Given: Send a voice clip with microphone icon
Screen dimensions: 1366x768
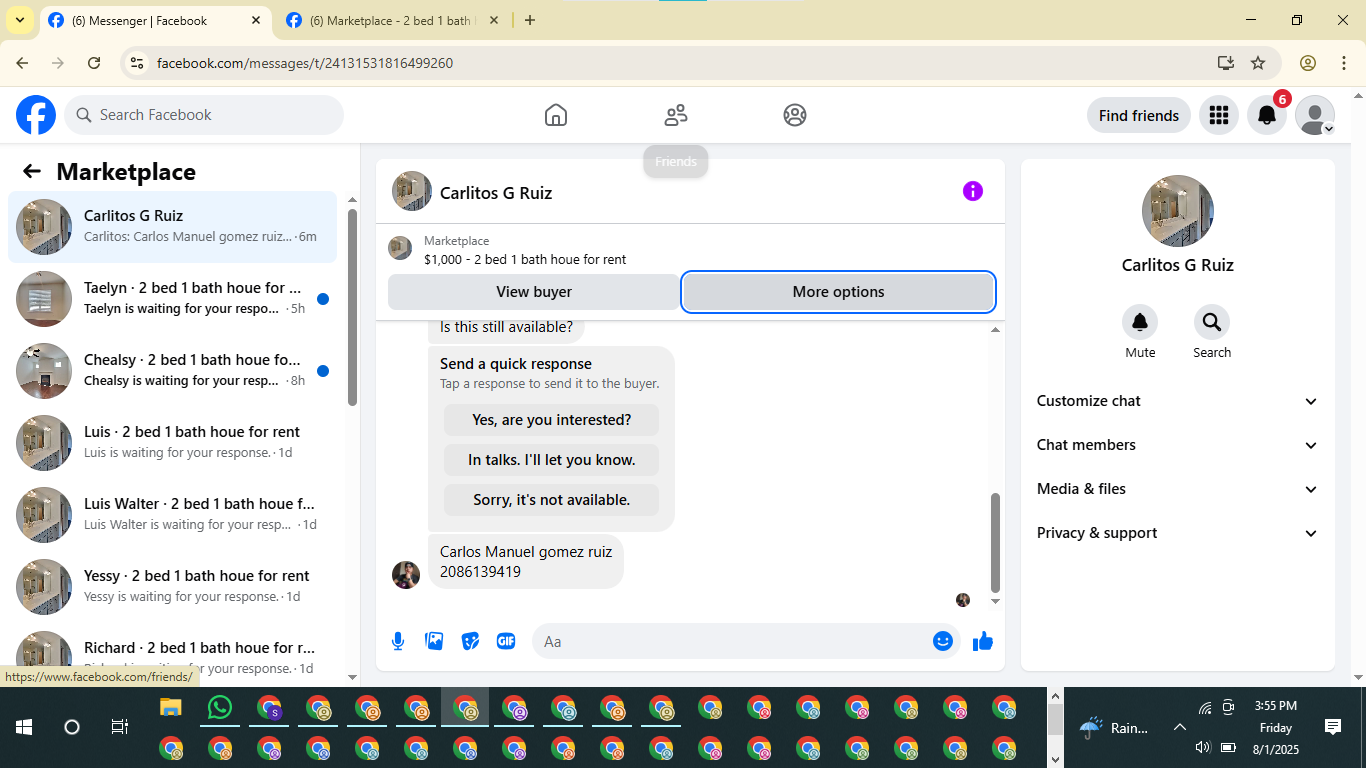Looking at the screenshot, I should click(398, 641).
